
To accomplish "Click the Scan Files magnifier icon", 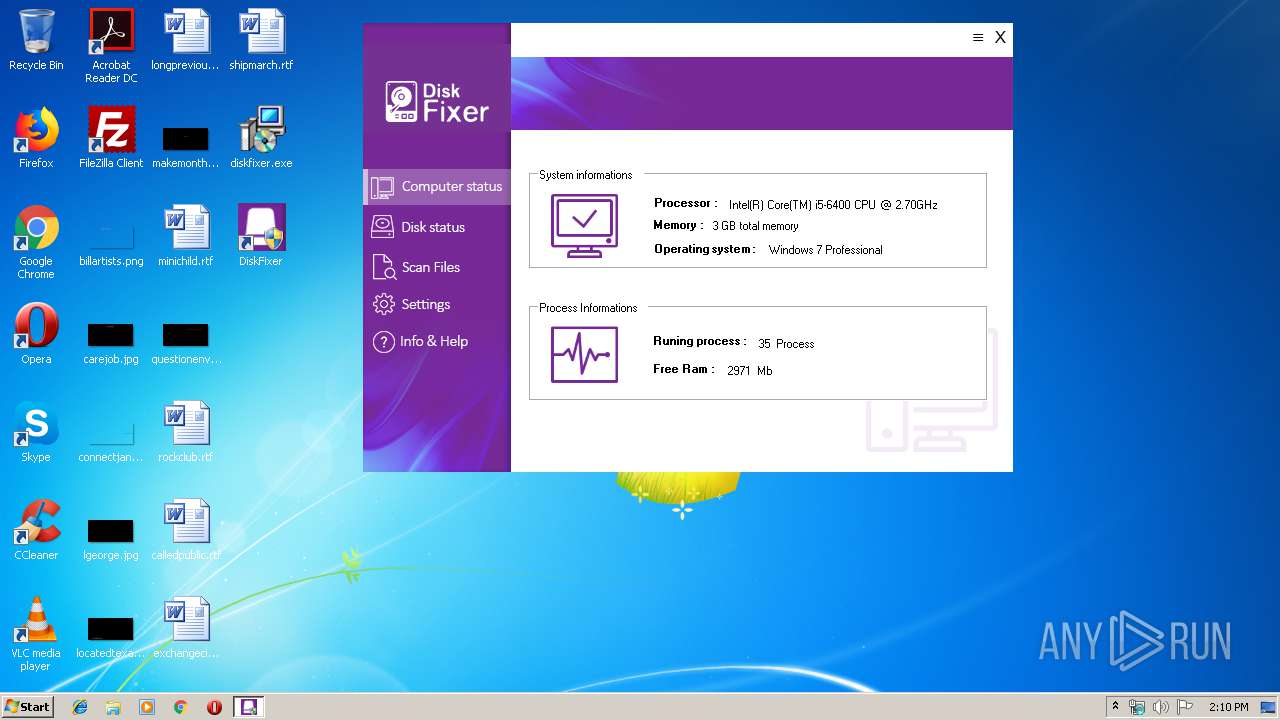I will pyautogui.click(x=384, y=267).
